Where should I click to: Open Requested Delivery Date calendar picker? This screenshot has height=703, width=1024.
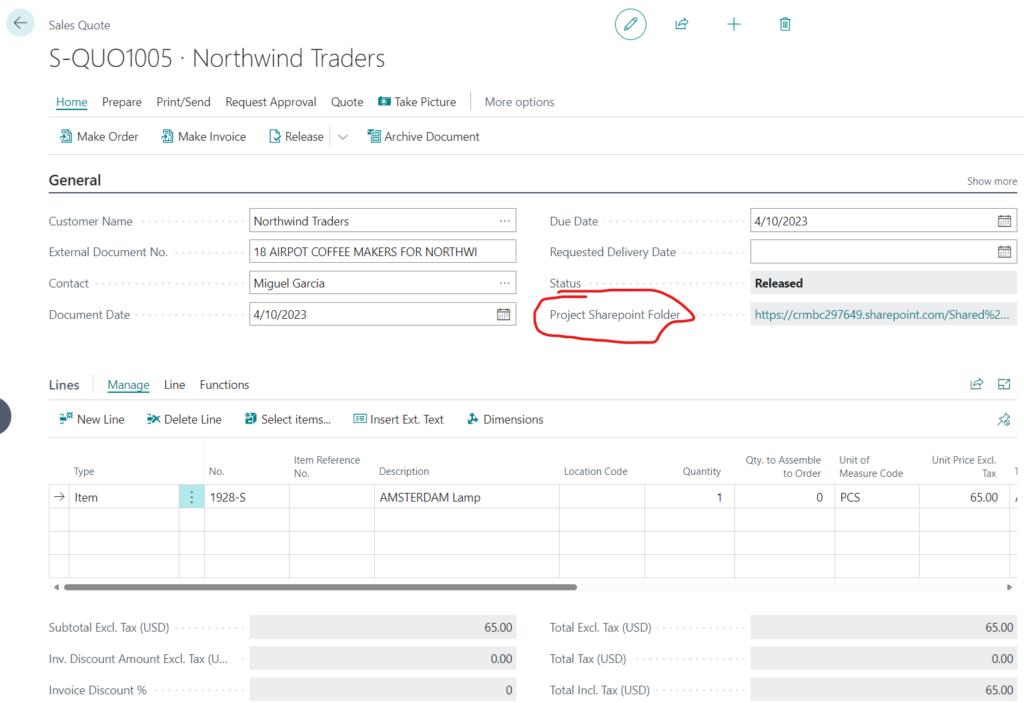click(1004, 252)
